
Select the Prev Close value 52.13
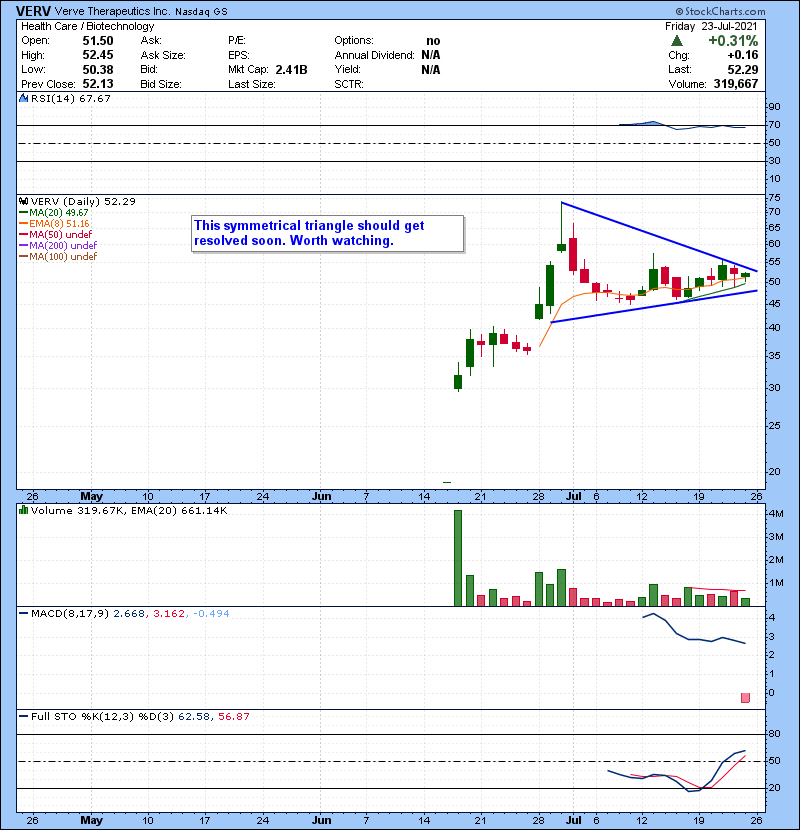pos(98,84)
